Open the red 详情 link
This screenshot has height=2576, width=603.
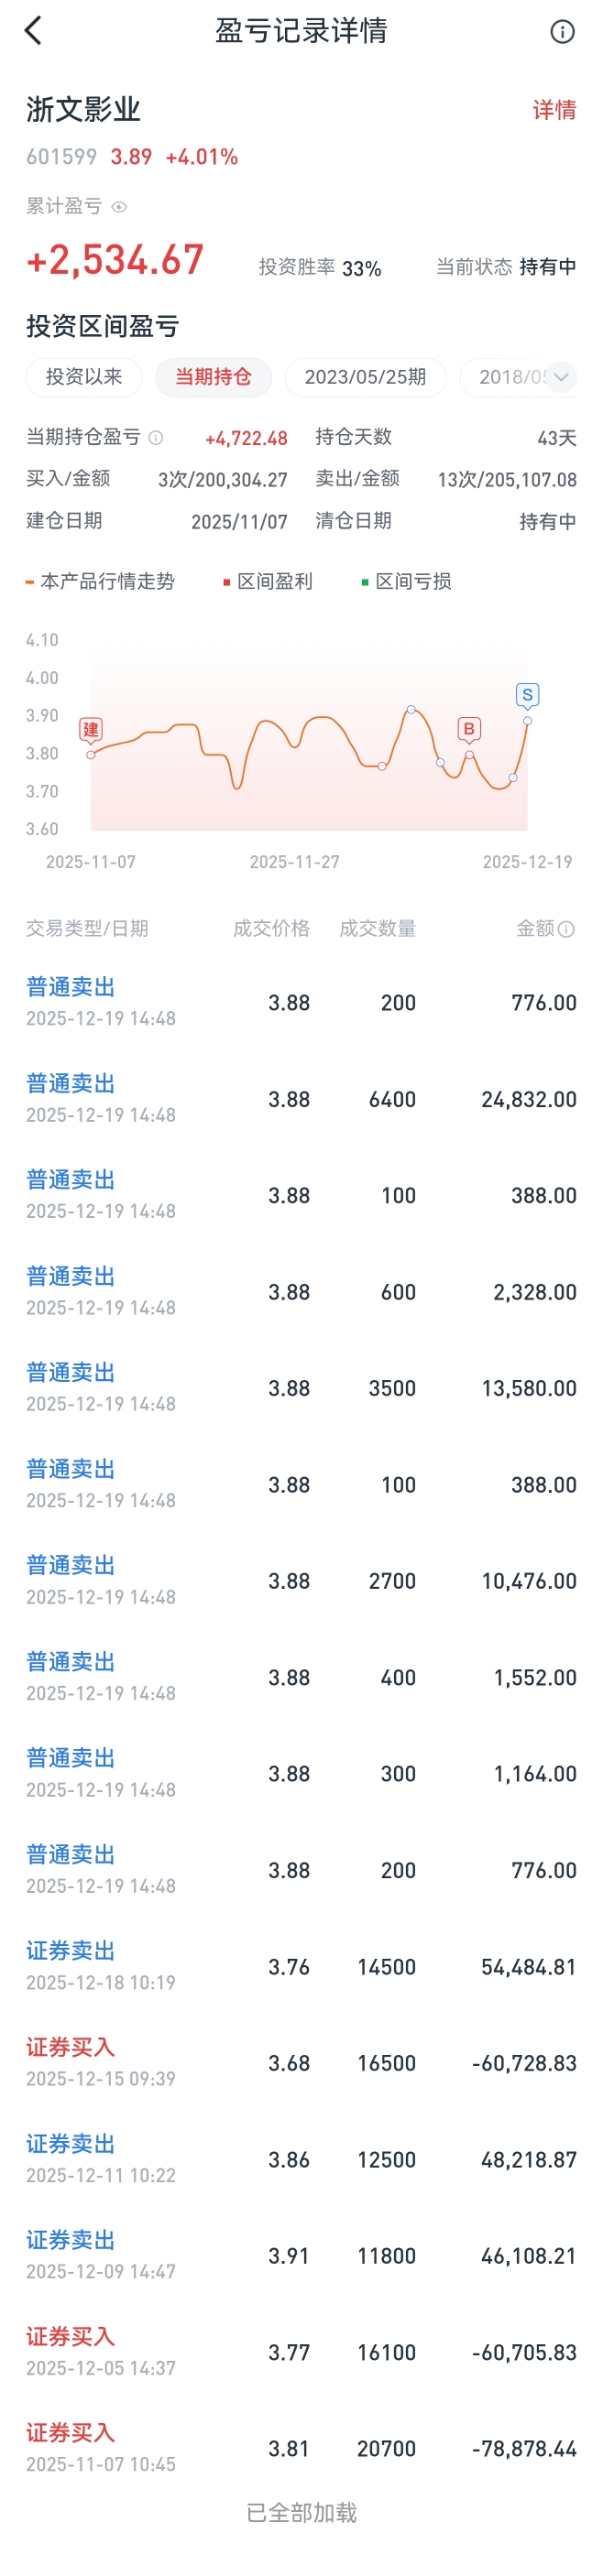(554, 110)
